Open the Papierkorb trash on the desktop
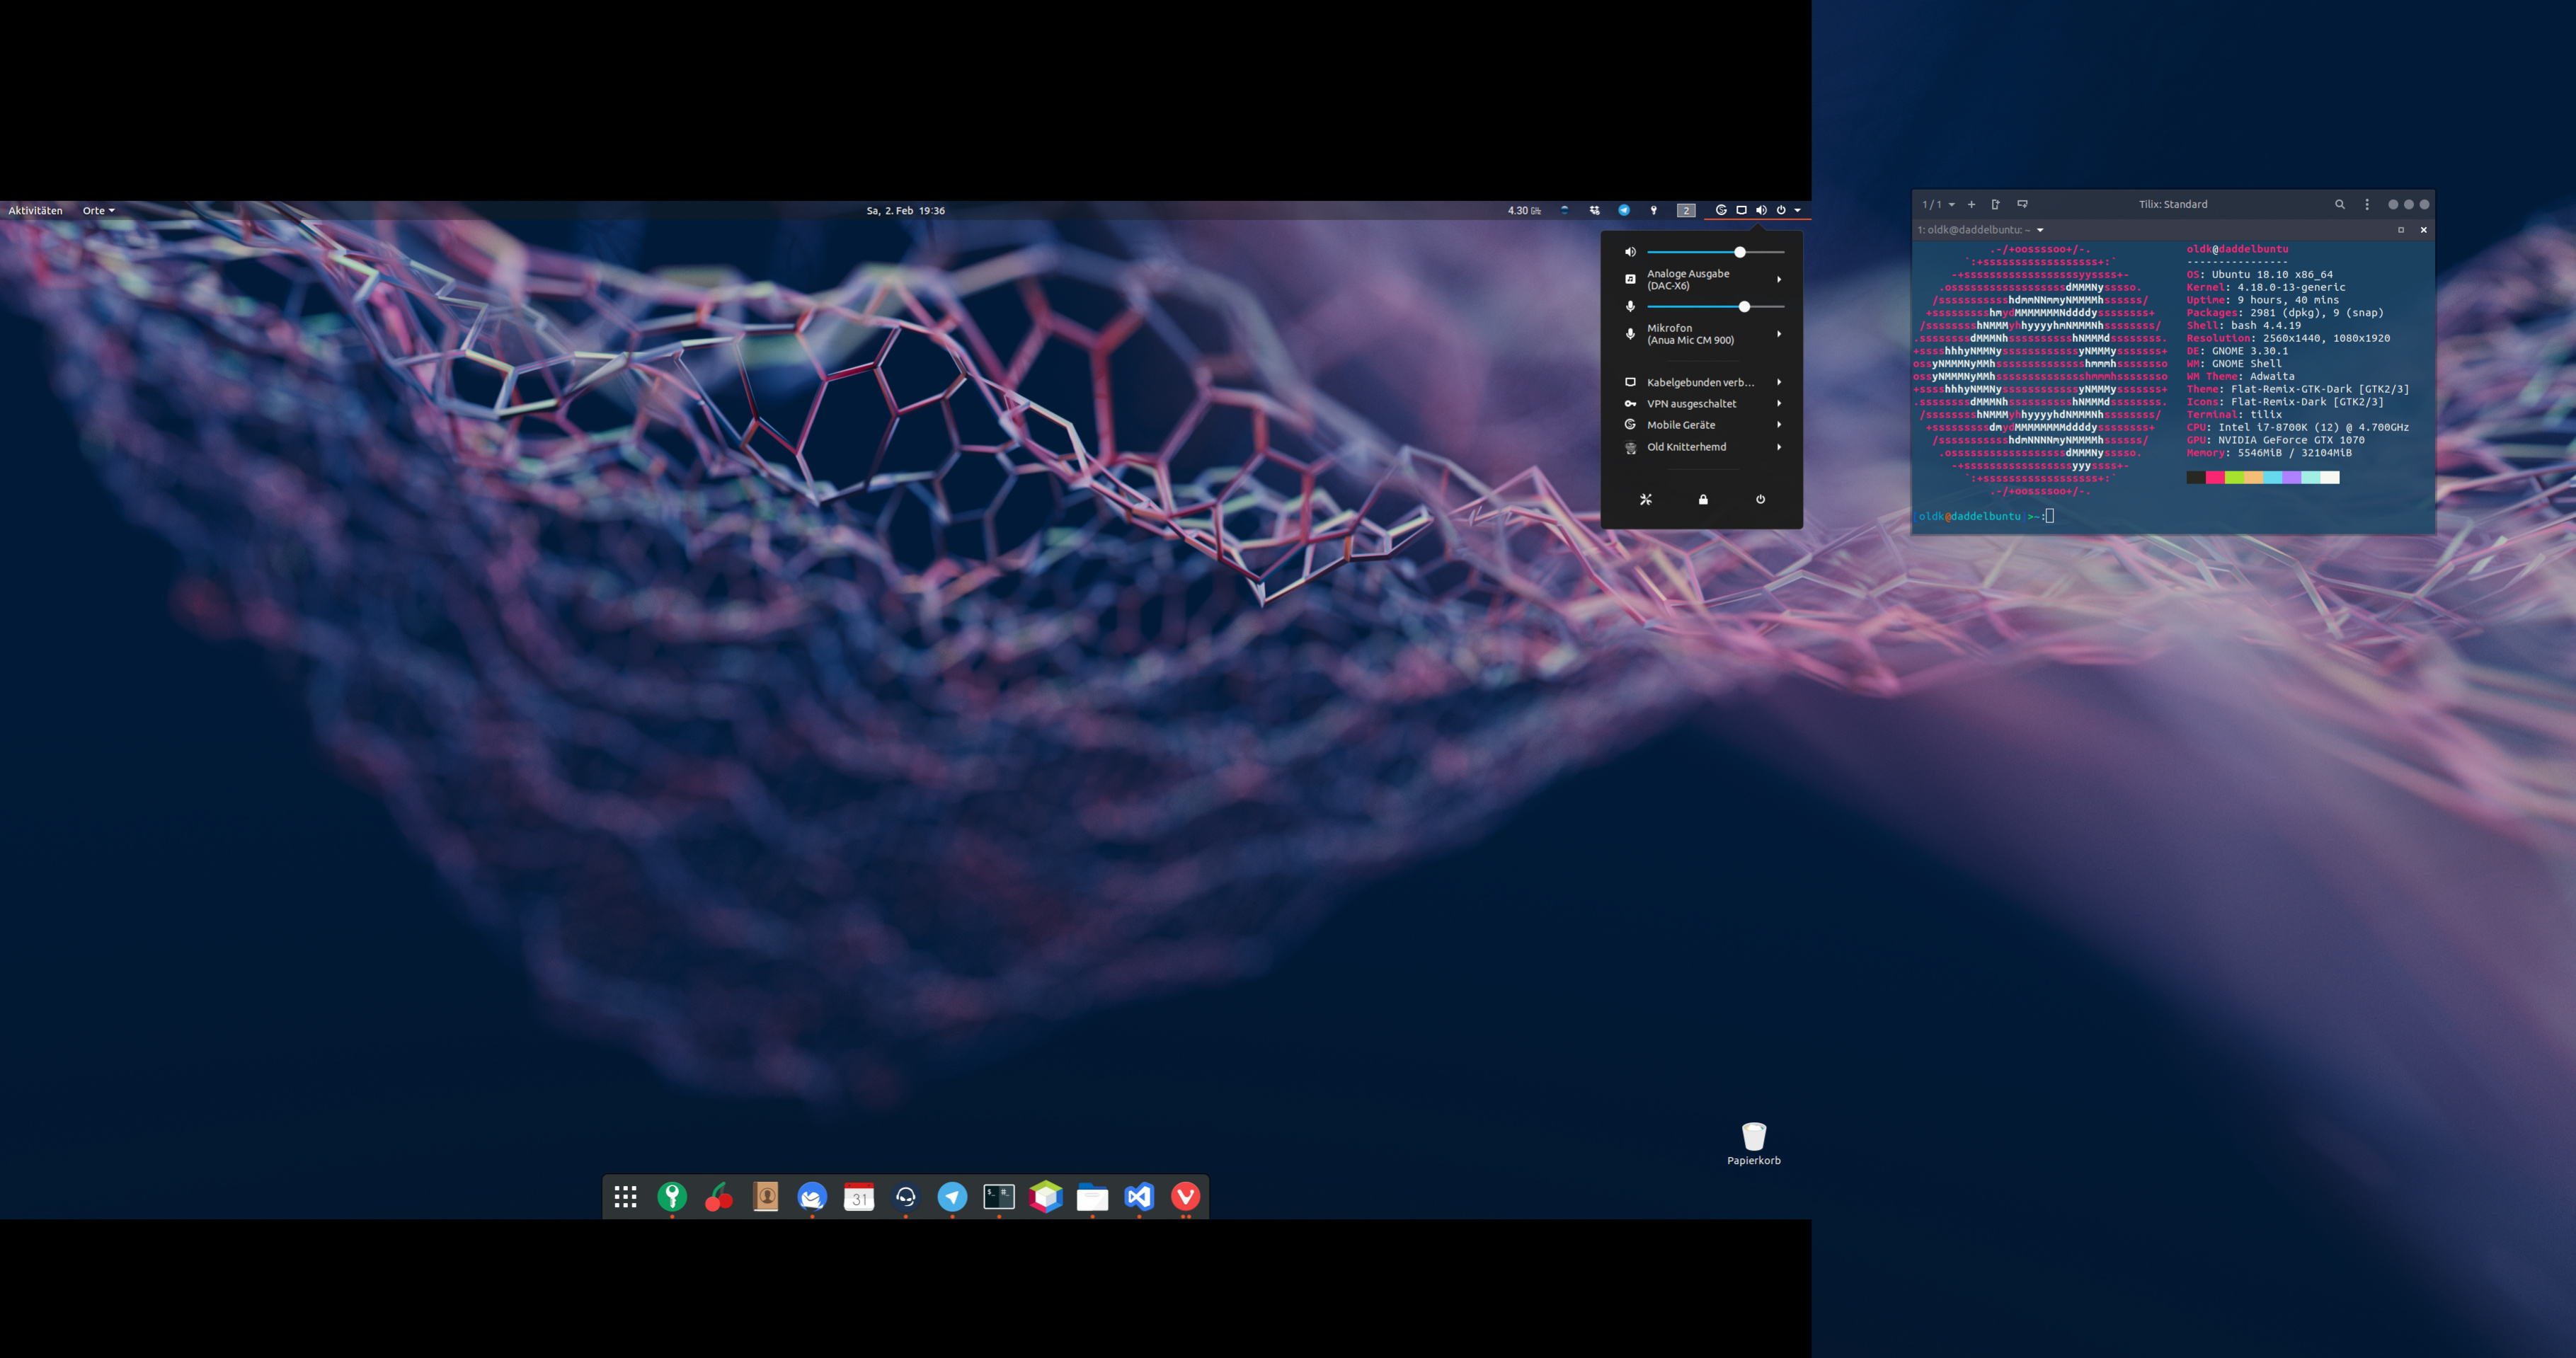 pyautogui.click(x=1754, y=1143)
